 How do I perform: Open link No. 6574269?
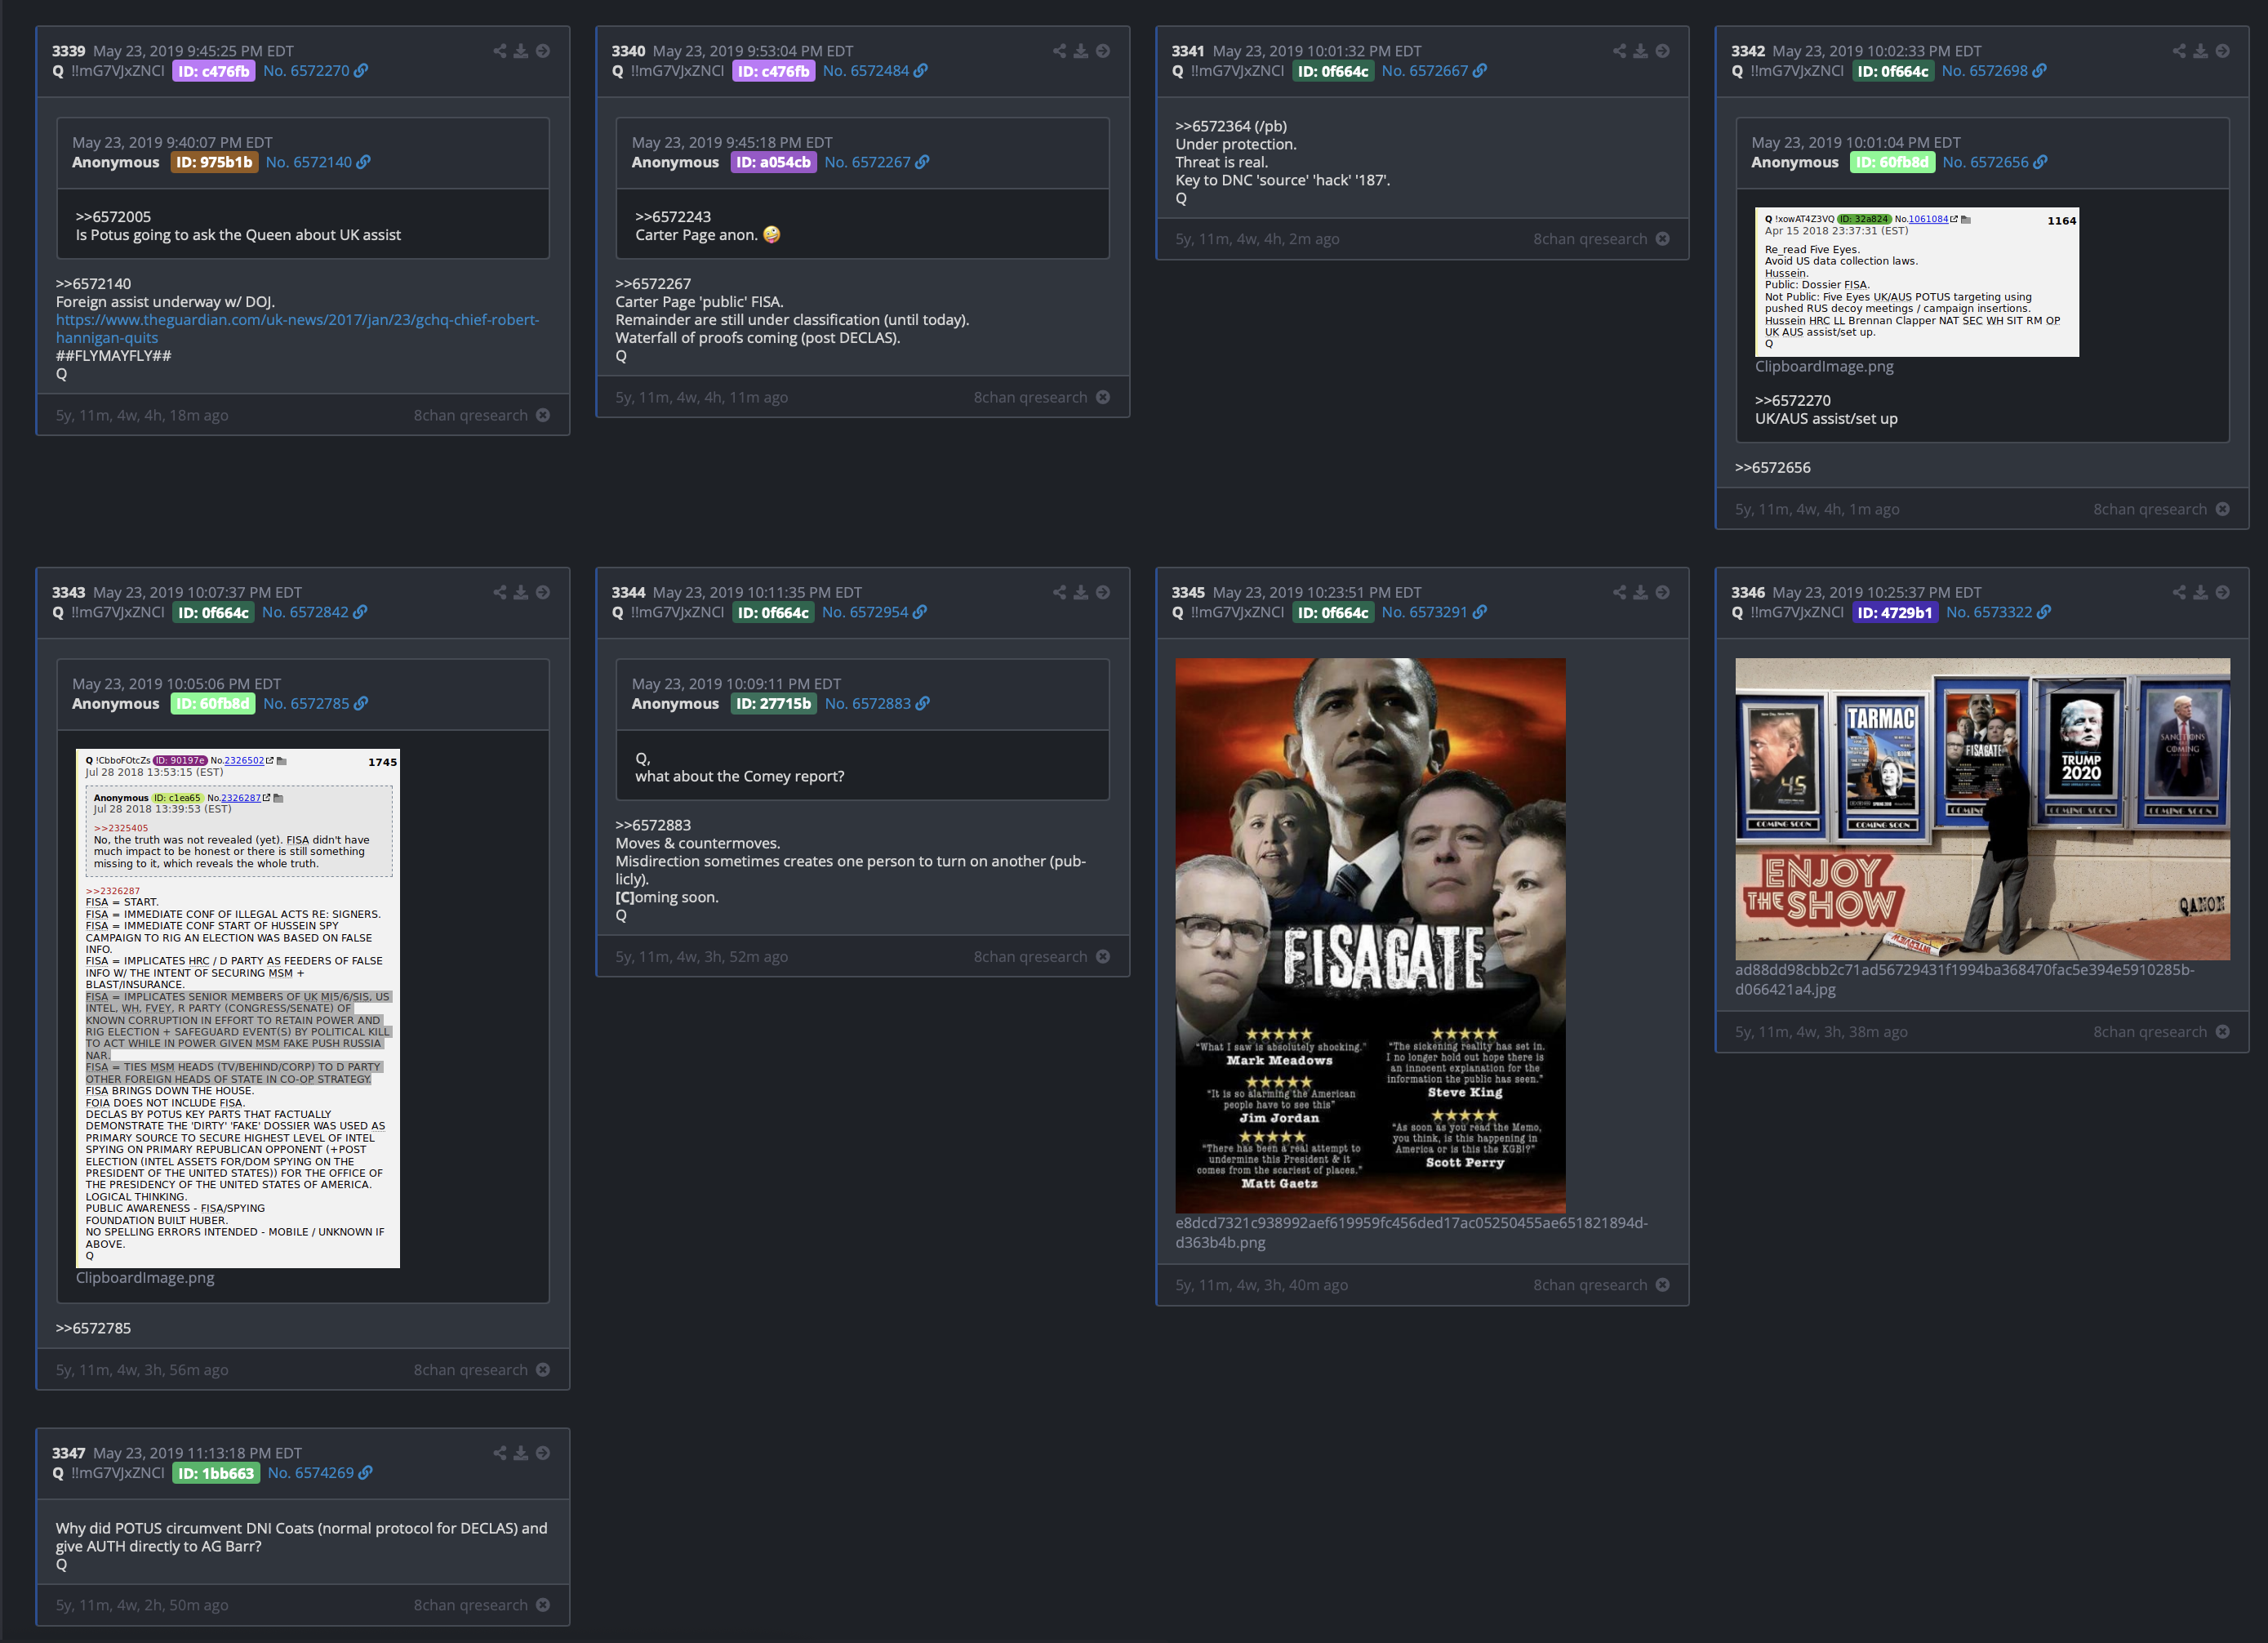(311, 1473)
